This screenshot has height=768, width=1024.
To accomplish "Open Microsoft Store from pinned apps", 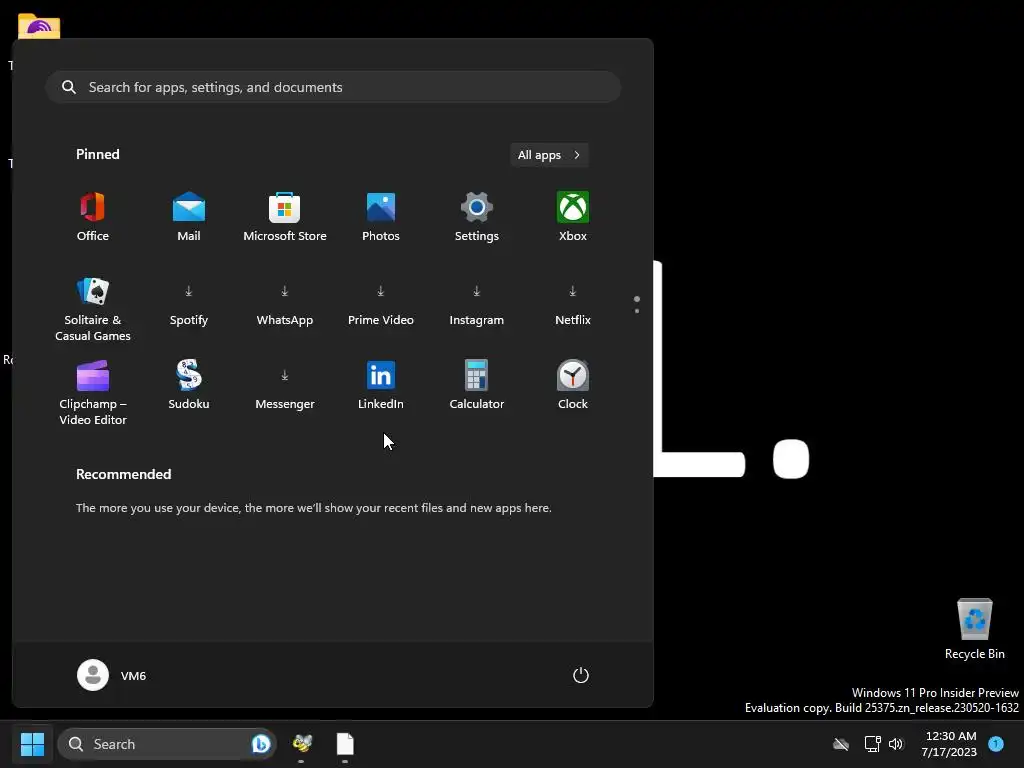I will [285, 217].
